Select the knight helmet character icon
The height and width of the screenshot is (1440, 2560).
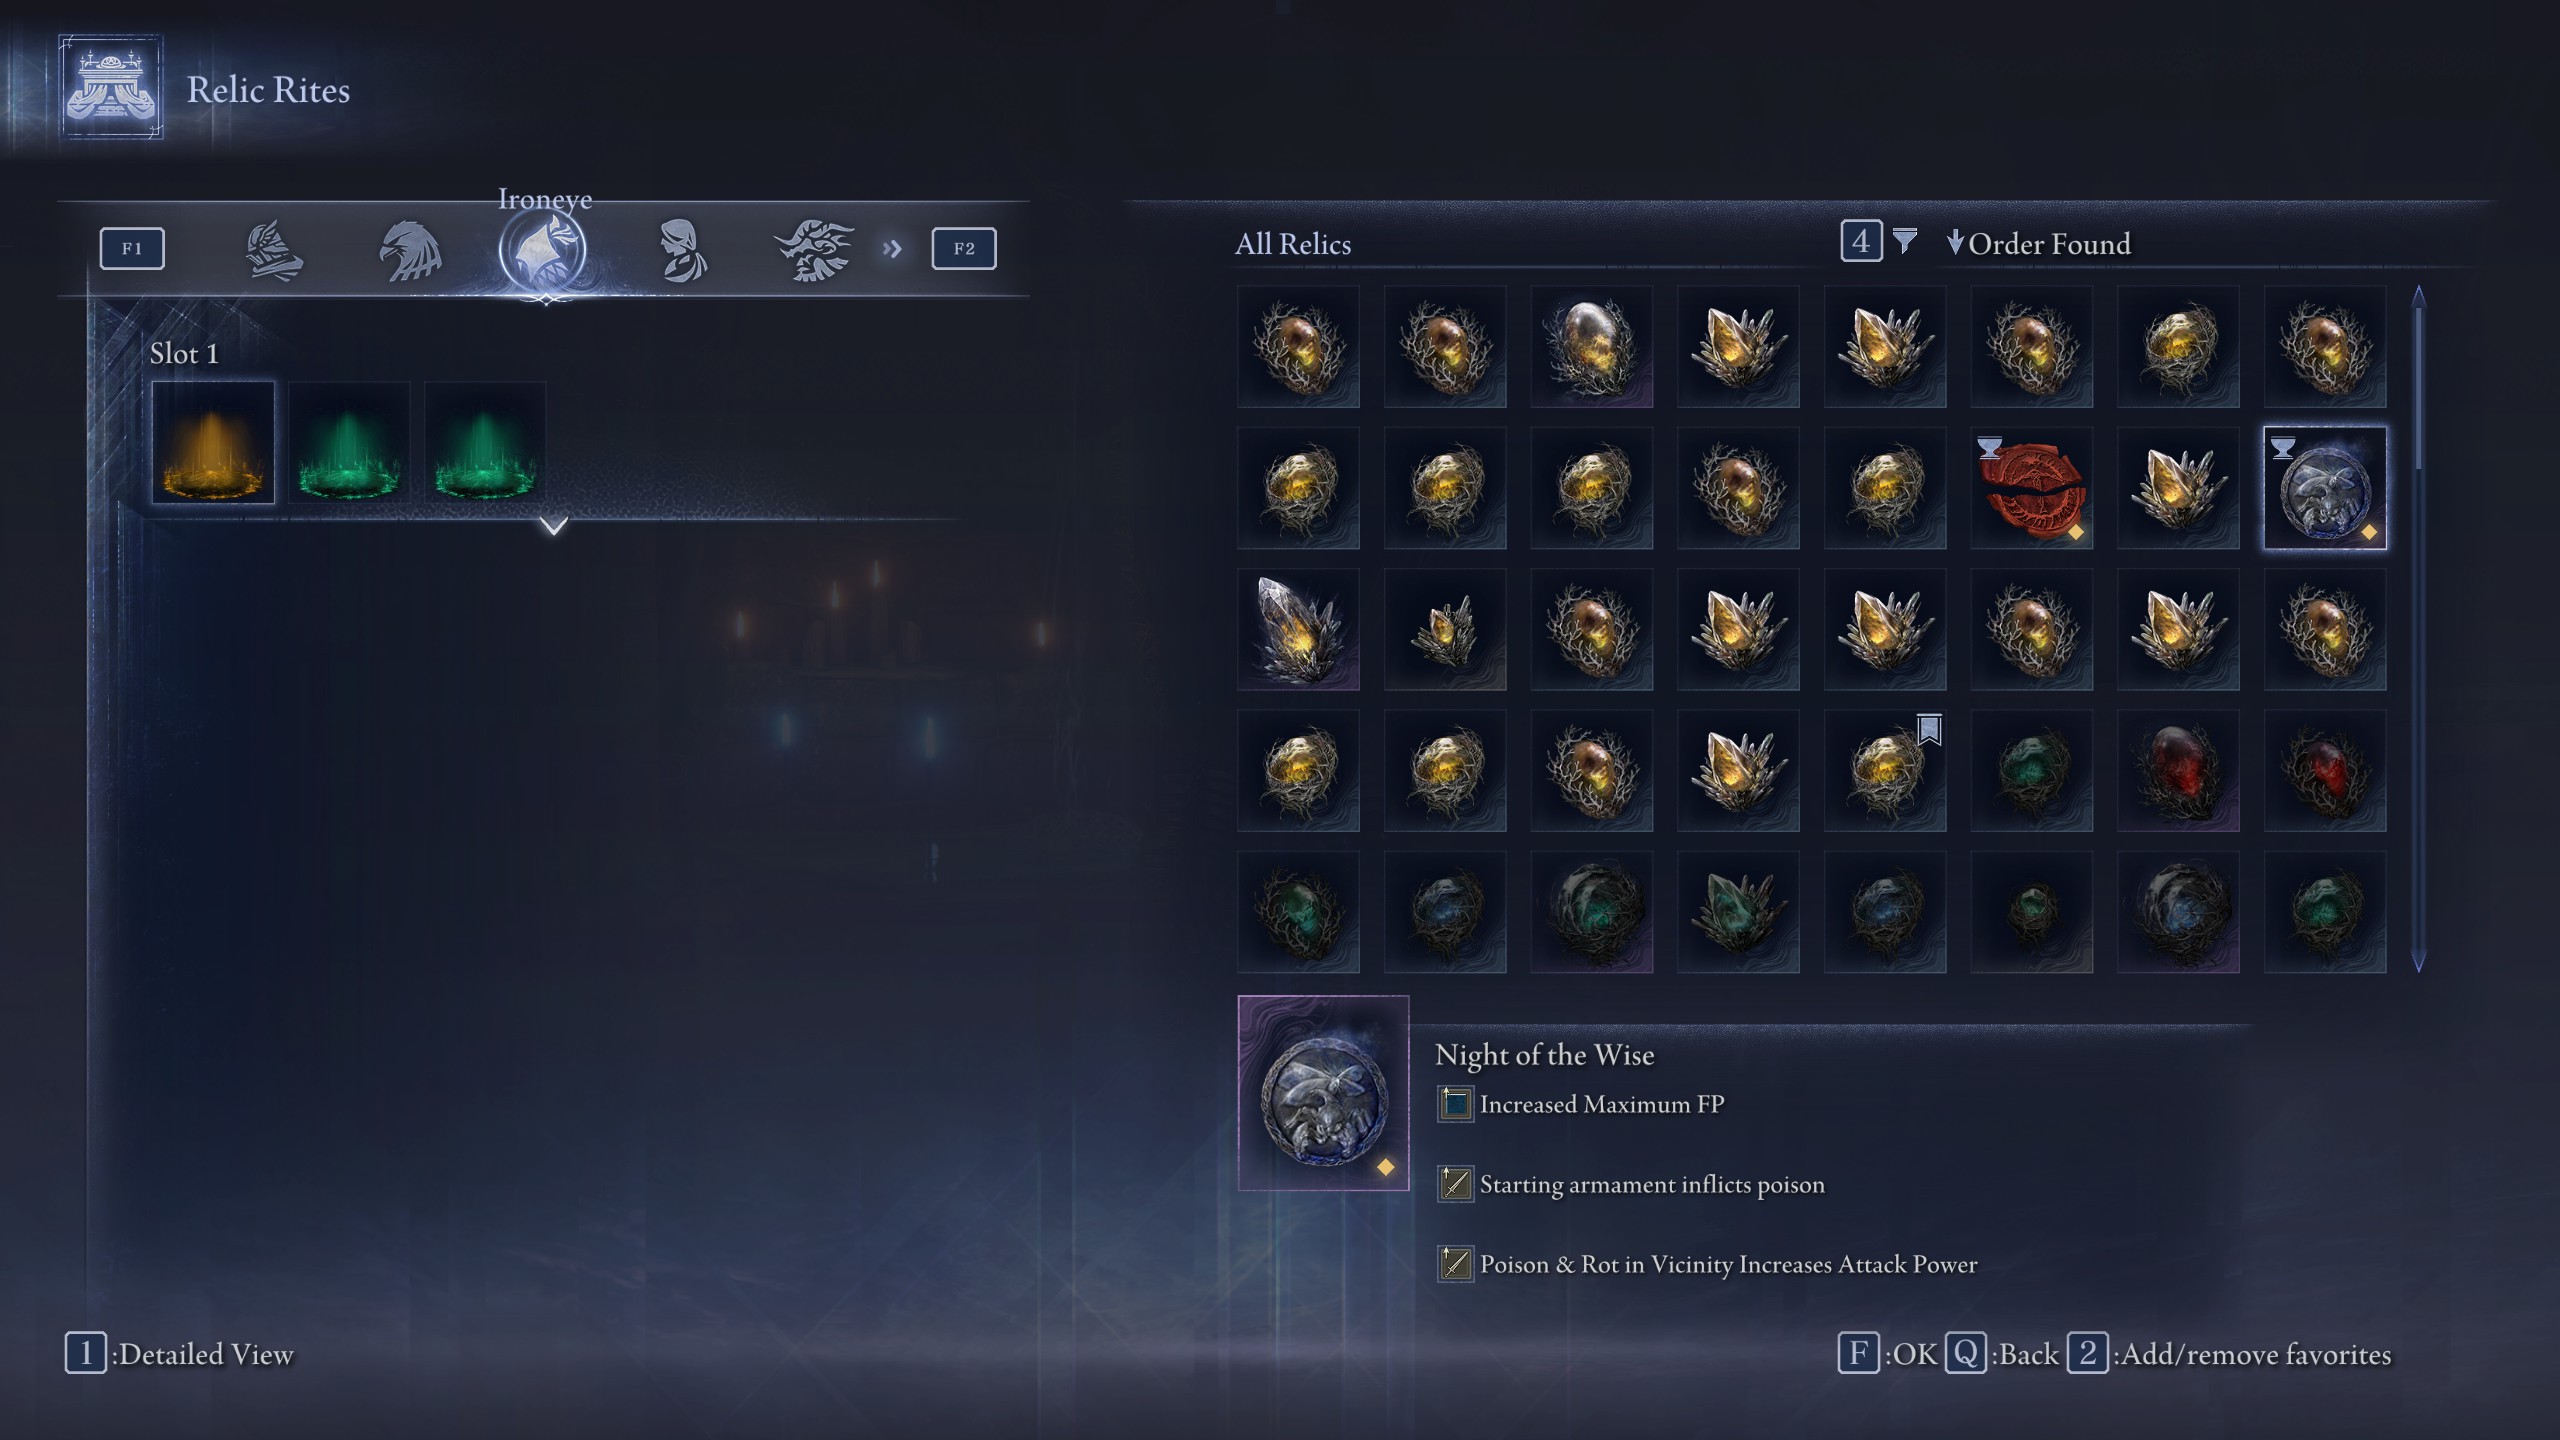click(x=273, y=250)
